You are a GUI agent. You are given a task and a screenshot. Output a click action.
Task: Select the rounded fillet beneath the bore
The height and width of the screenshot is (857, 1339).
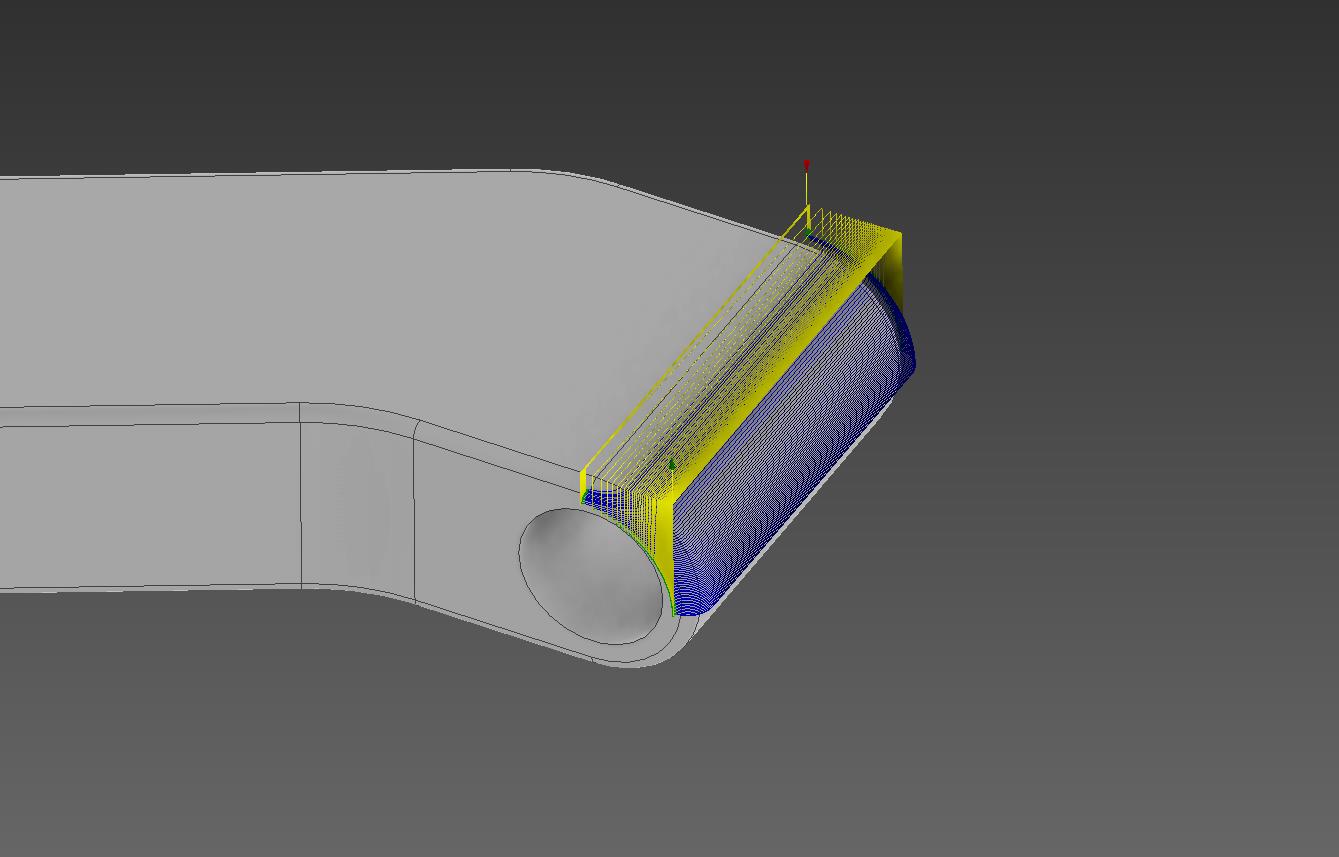click(640, 657)
